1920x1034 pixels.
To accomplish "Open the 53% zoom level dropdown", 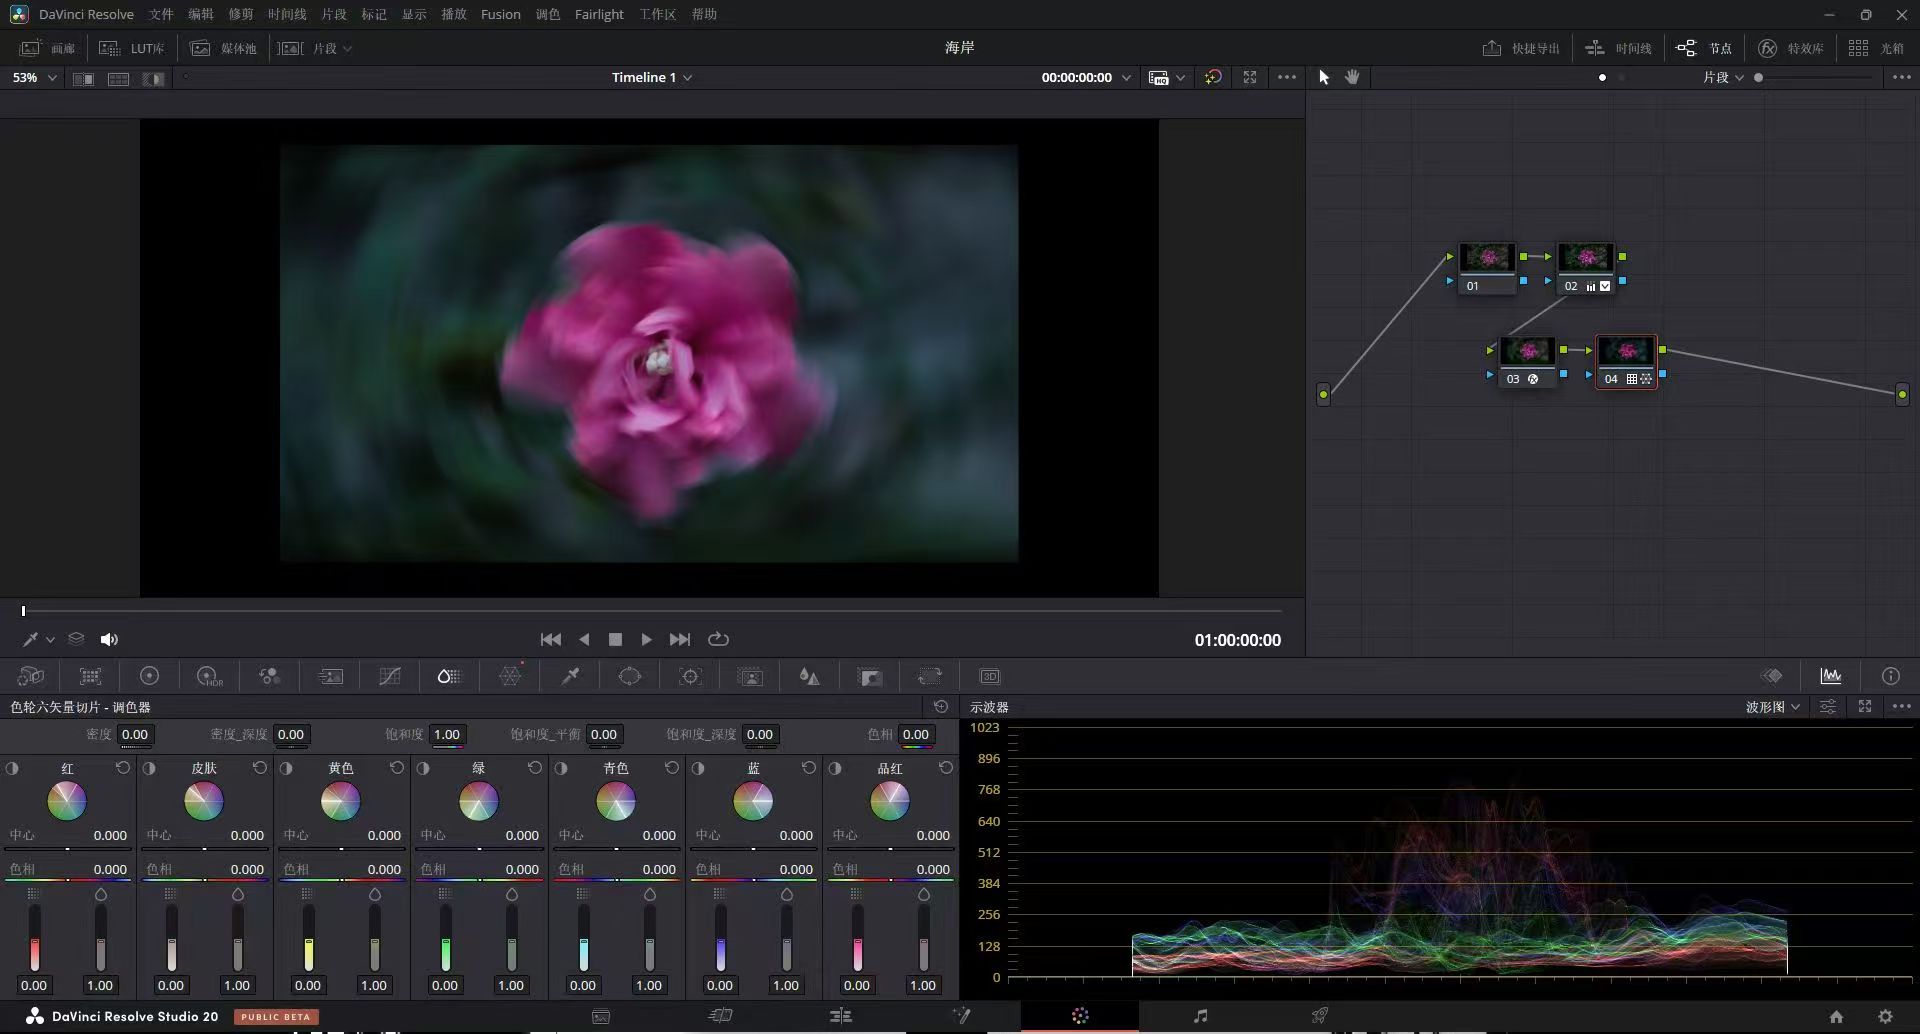I will coord(34,77).
